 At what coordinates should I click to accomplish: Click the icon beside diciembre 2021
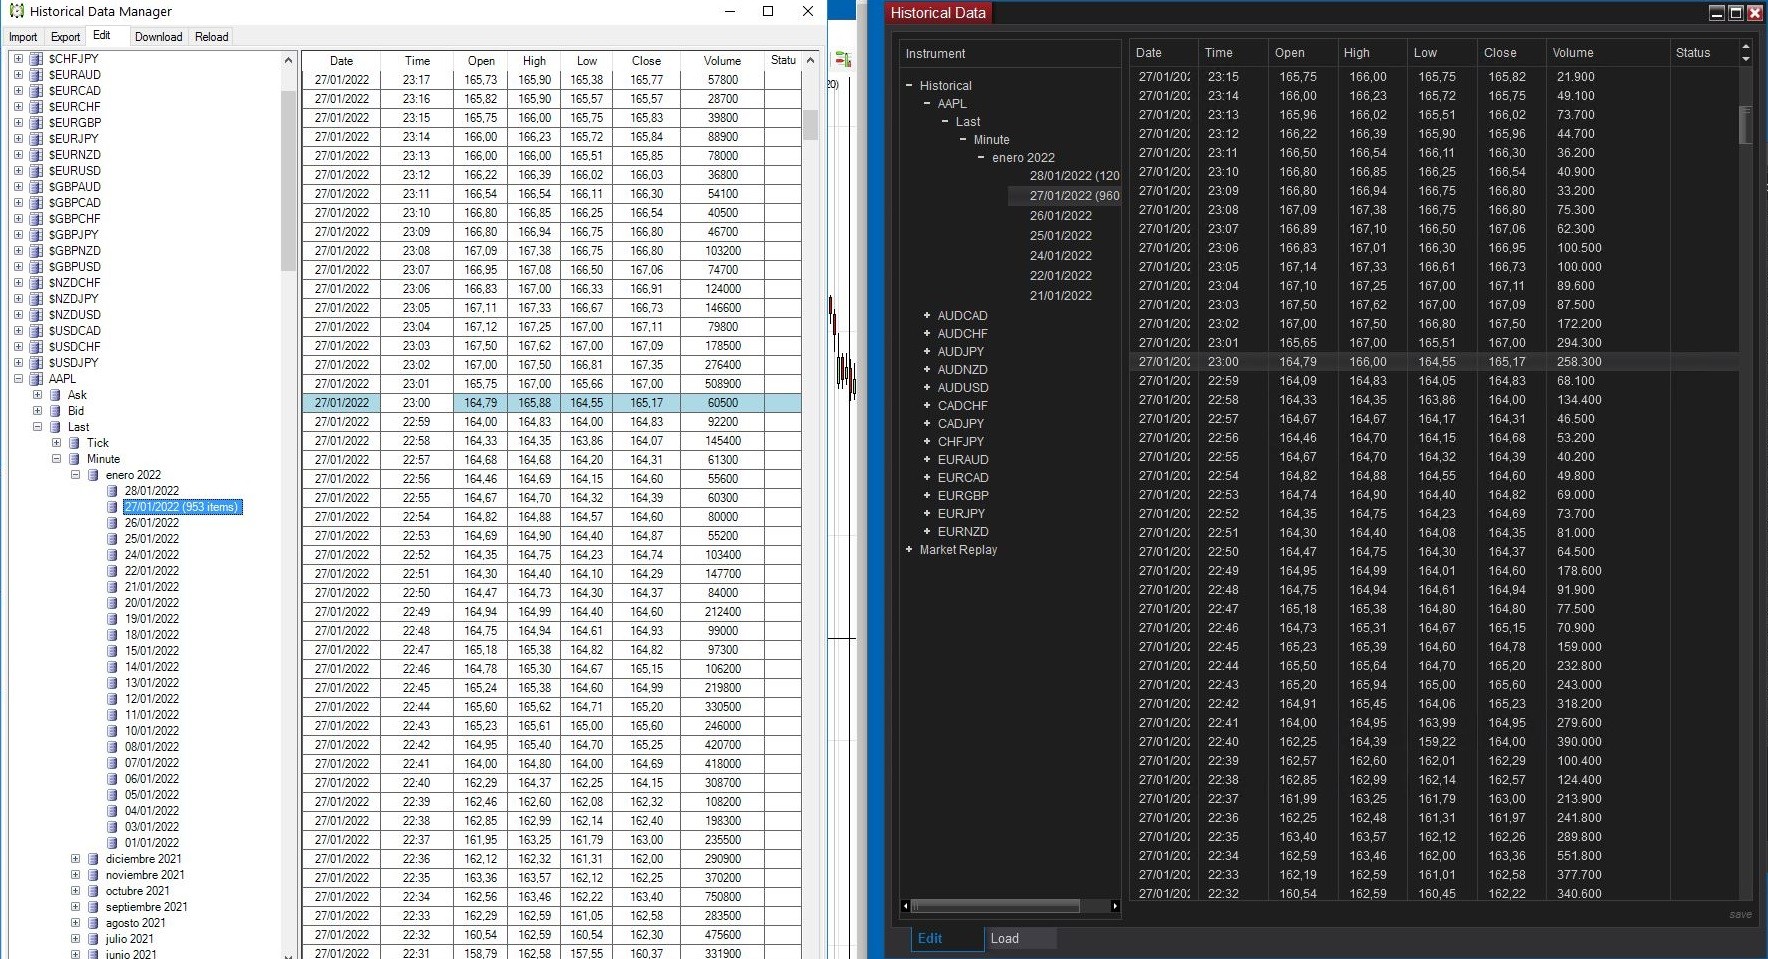click(x=93, y=859)
